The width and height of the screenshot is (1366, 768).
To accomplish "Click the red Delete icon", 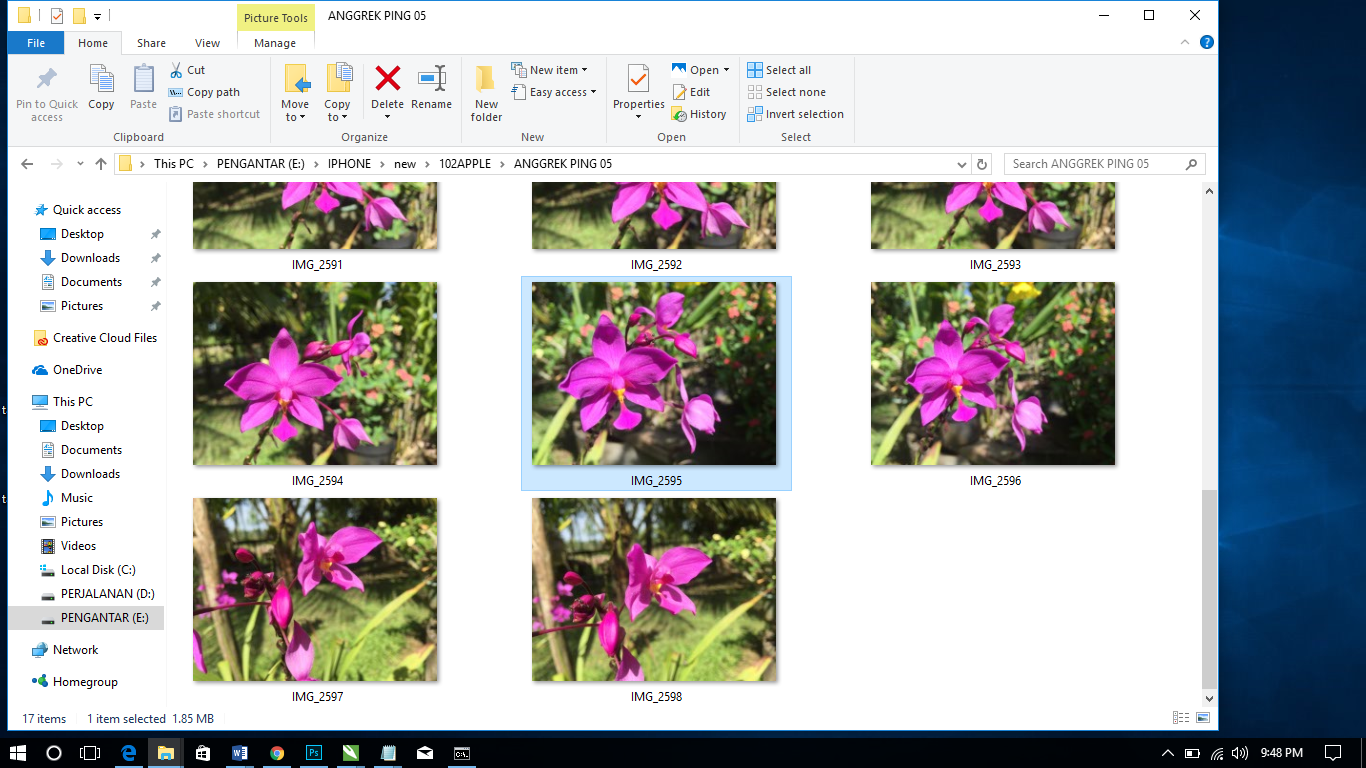I will (387, 78).
